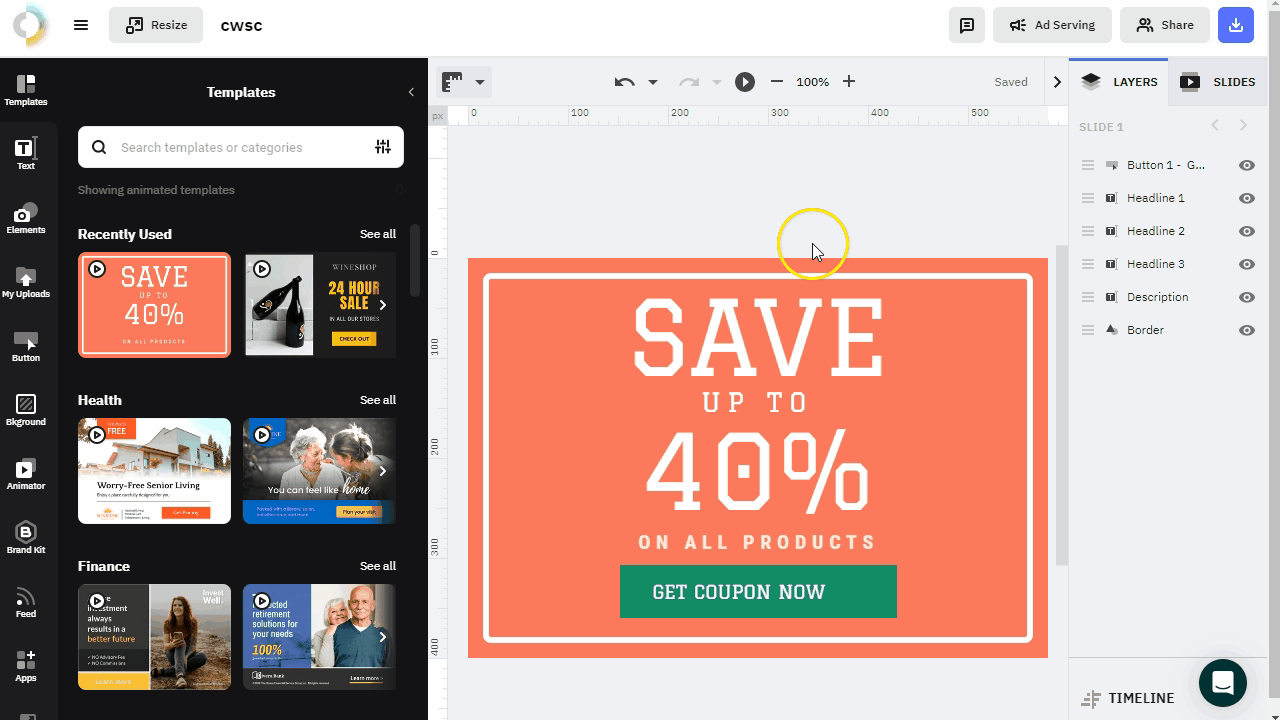1280x720 pixels.
Task: See all Health templates
Action: click(x=378, y=400)
